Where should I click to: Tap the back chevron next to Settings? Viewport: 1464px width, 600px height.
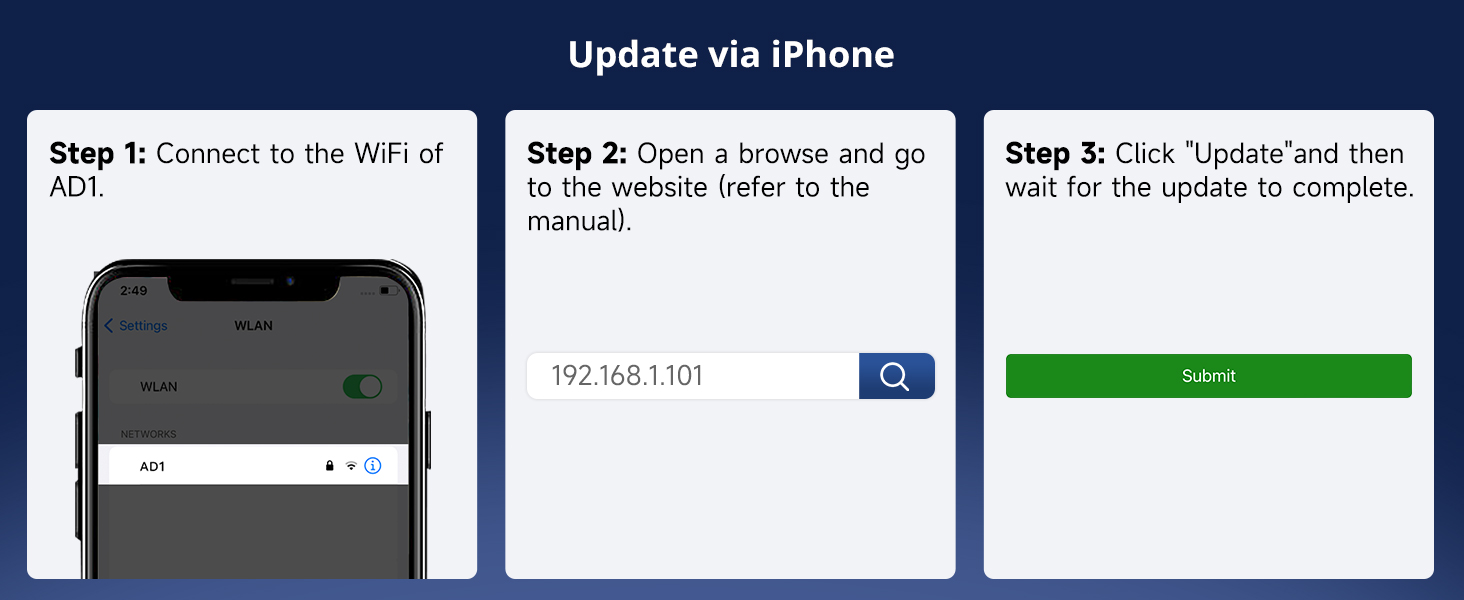click(109, 326)
